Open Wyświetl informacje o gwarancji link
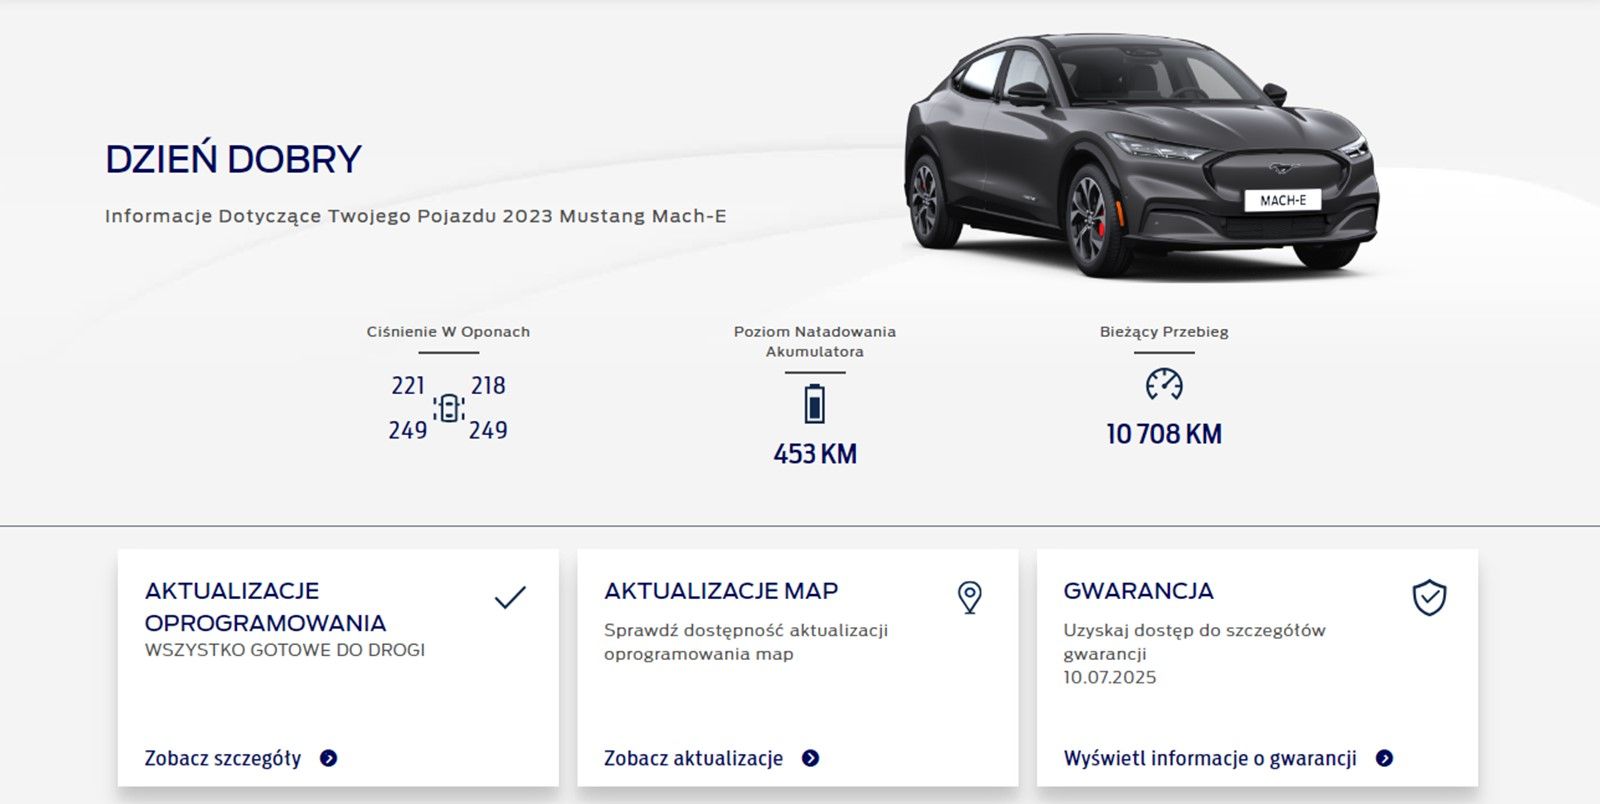1600x804 pixels. [x=1210, y=758]
